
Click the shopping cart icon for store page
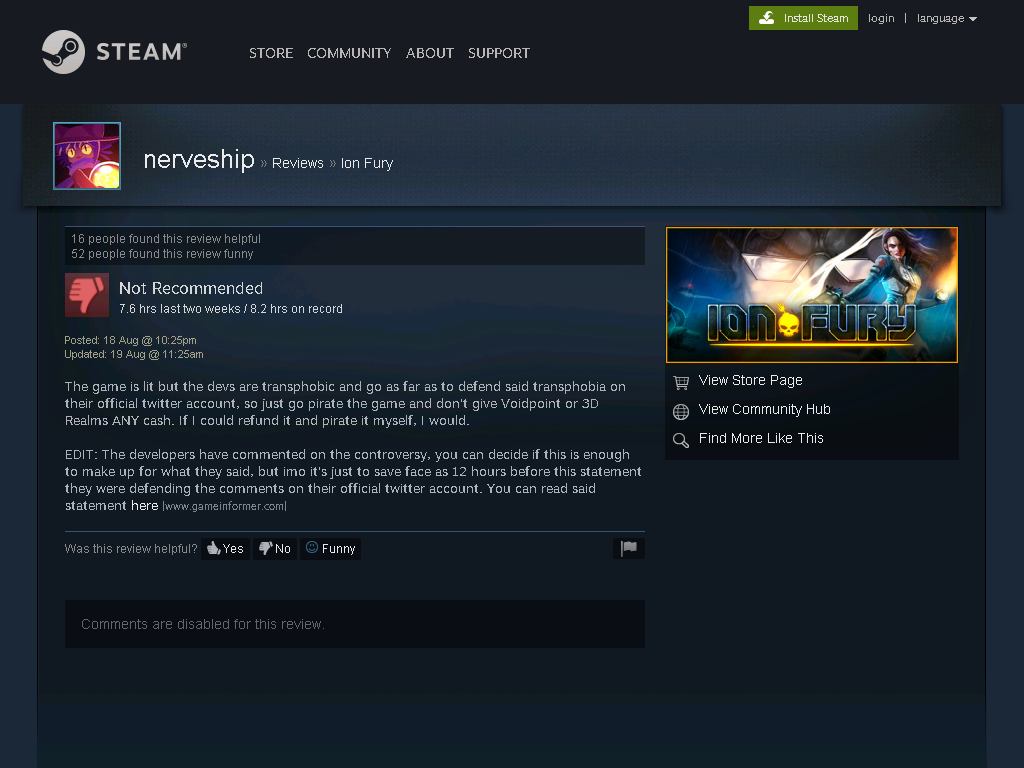point(681,382)
